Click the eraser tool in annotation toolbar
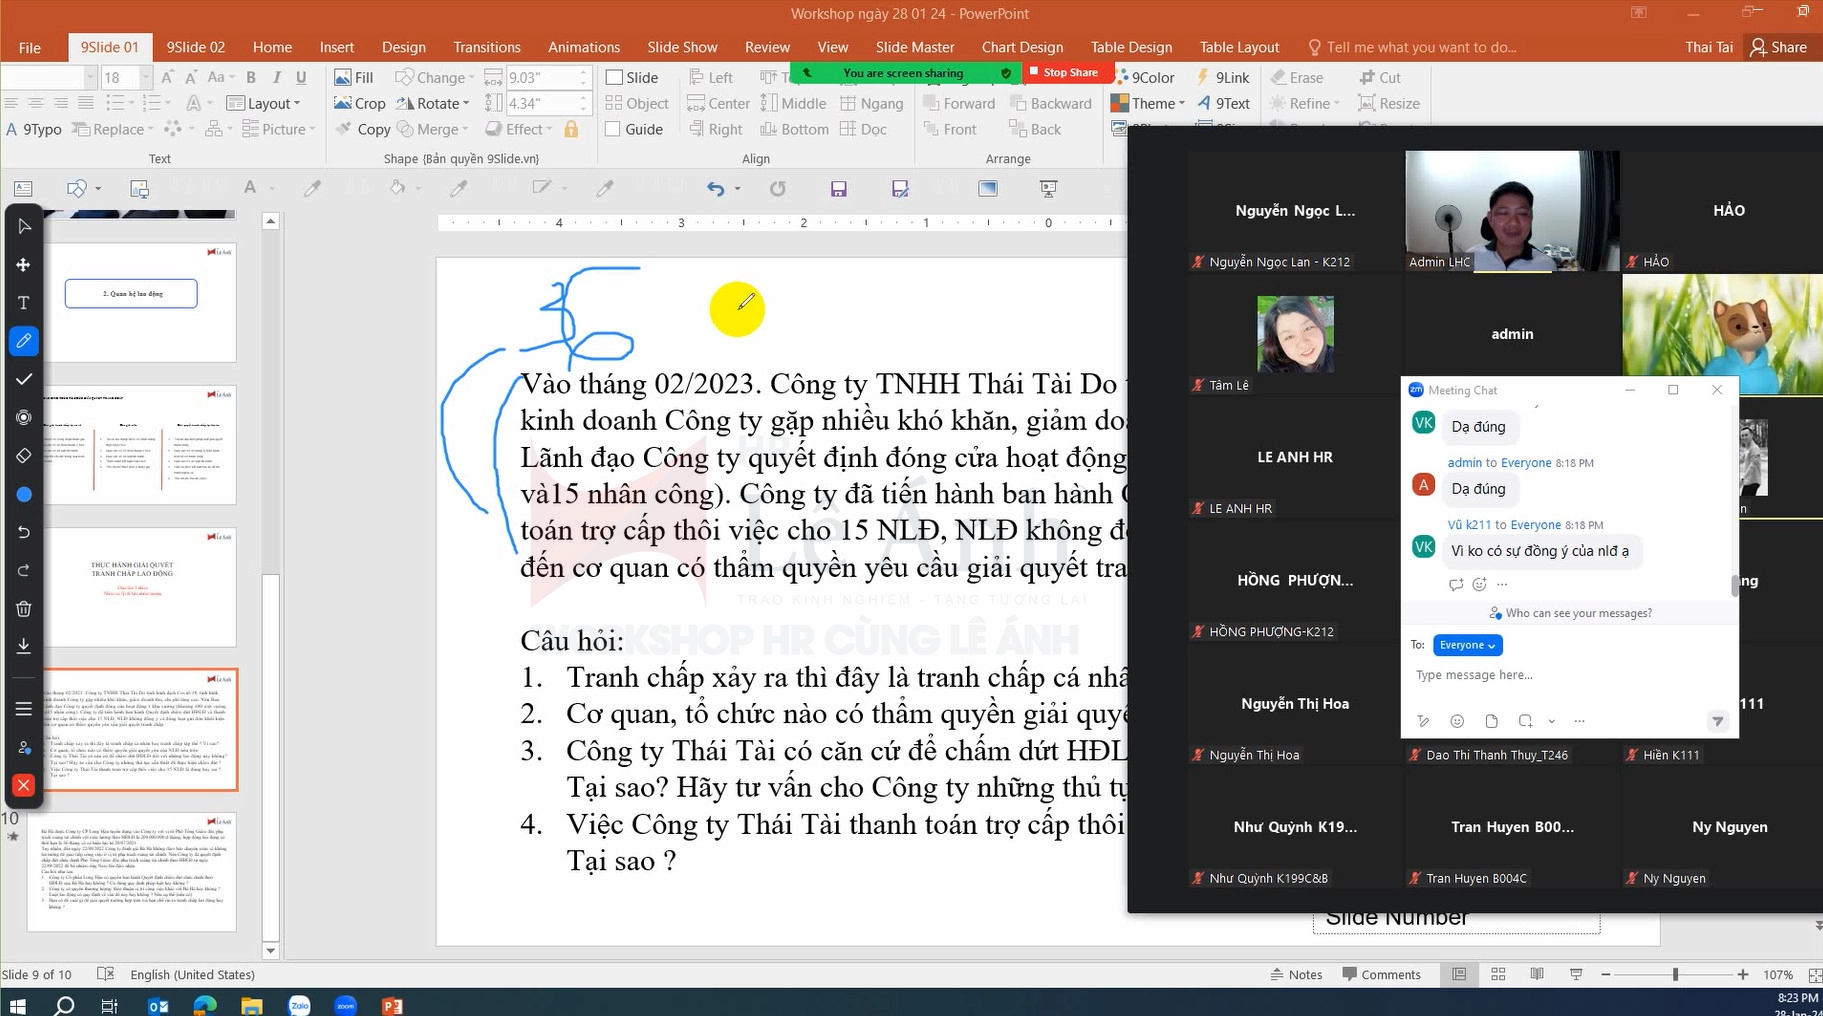The image size is (1823, 1016). point(24,456)
